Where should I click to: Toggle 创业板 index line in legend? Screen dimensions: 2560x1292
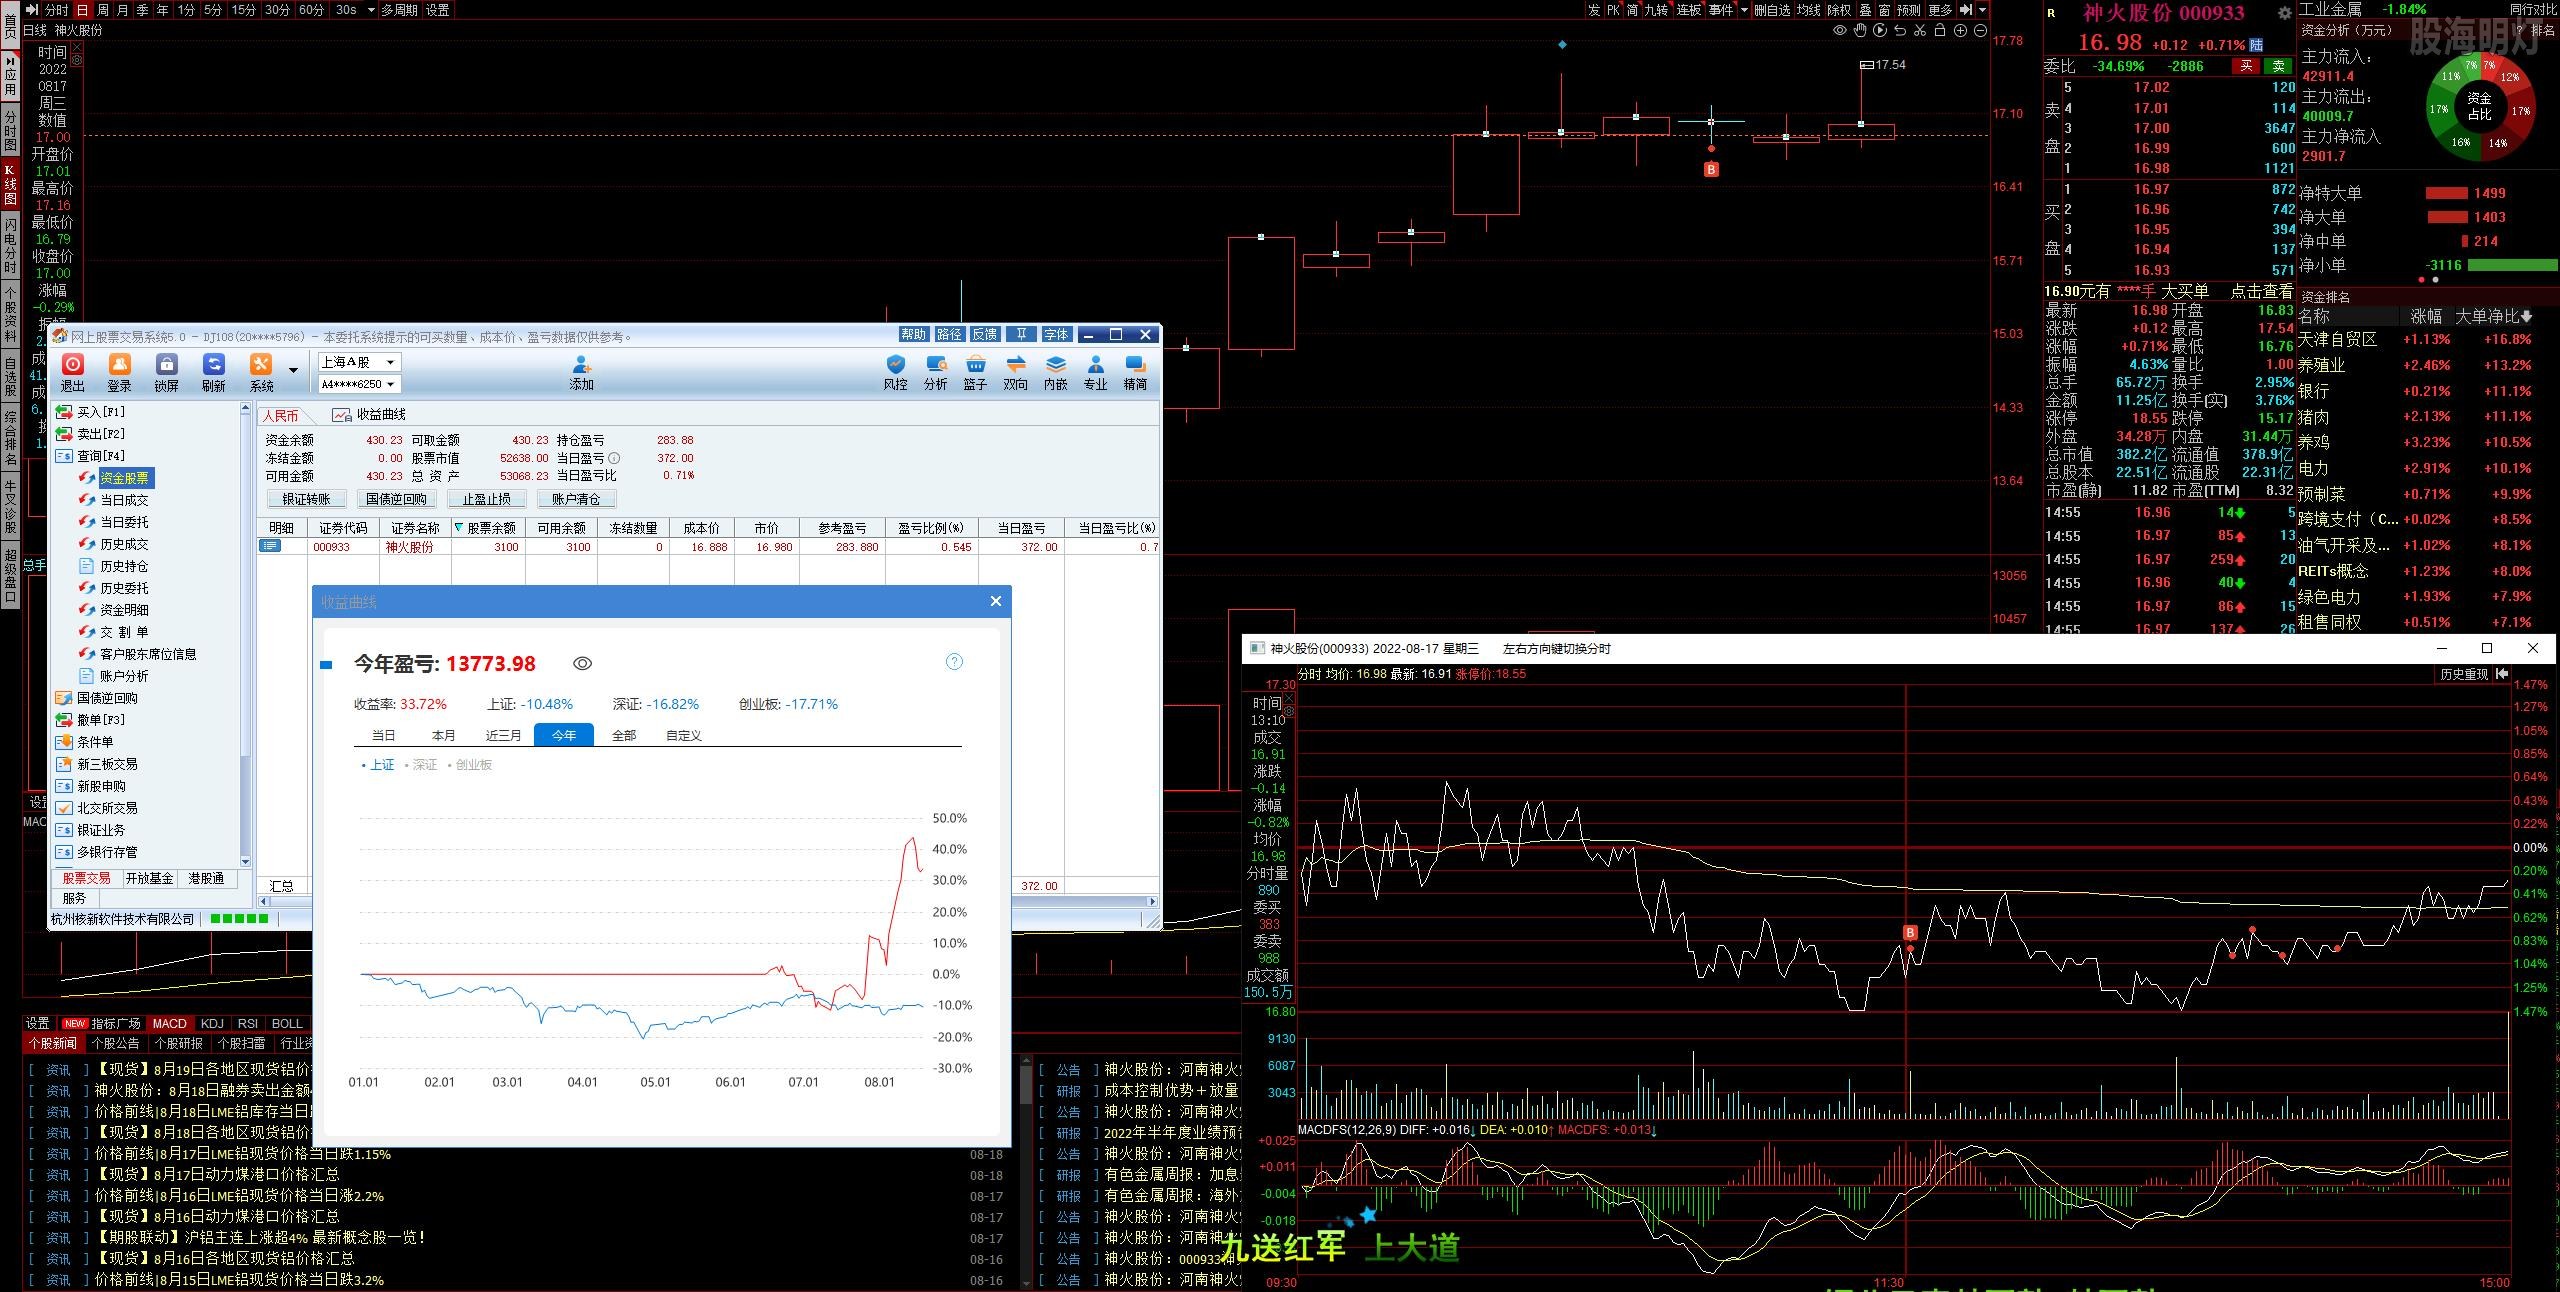tap(470, 764)
